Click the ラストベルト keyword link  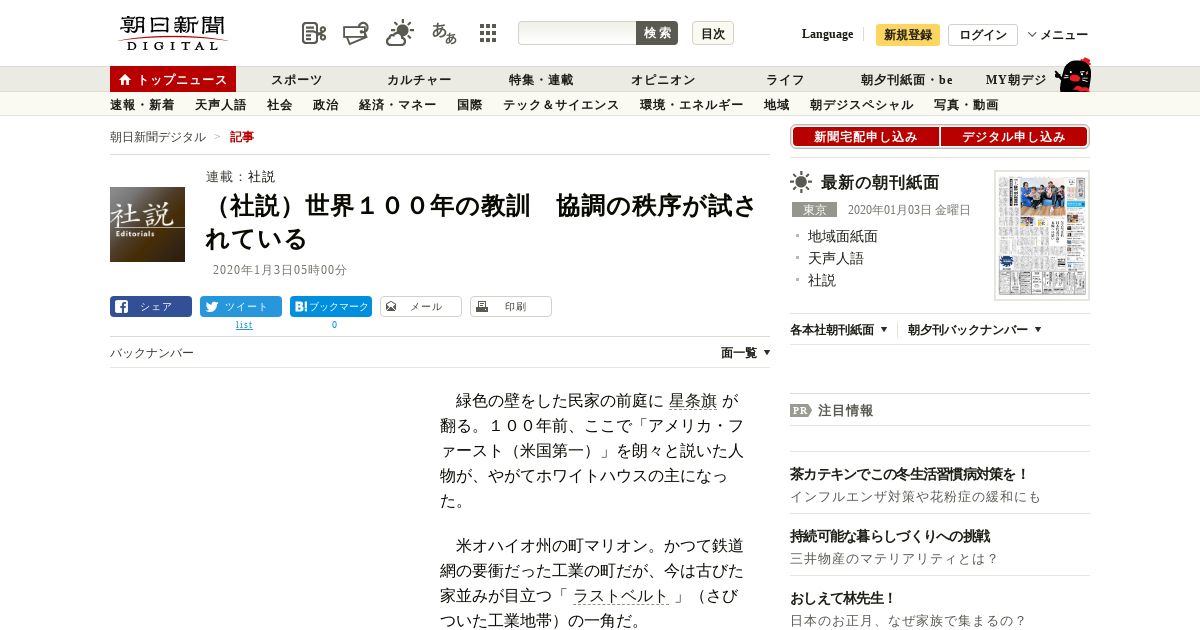point(621,596)
